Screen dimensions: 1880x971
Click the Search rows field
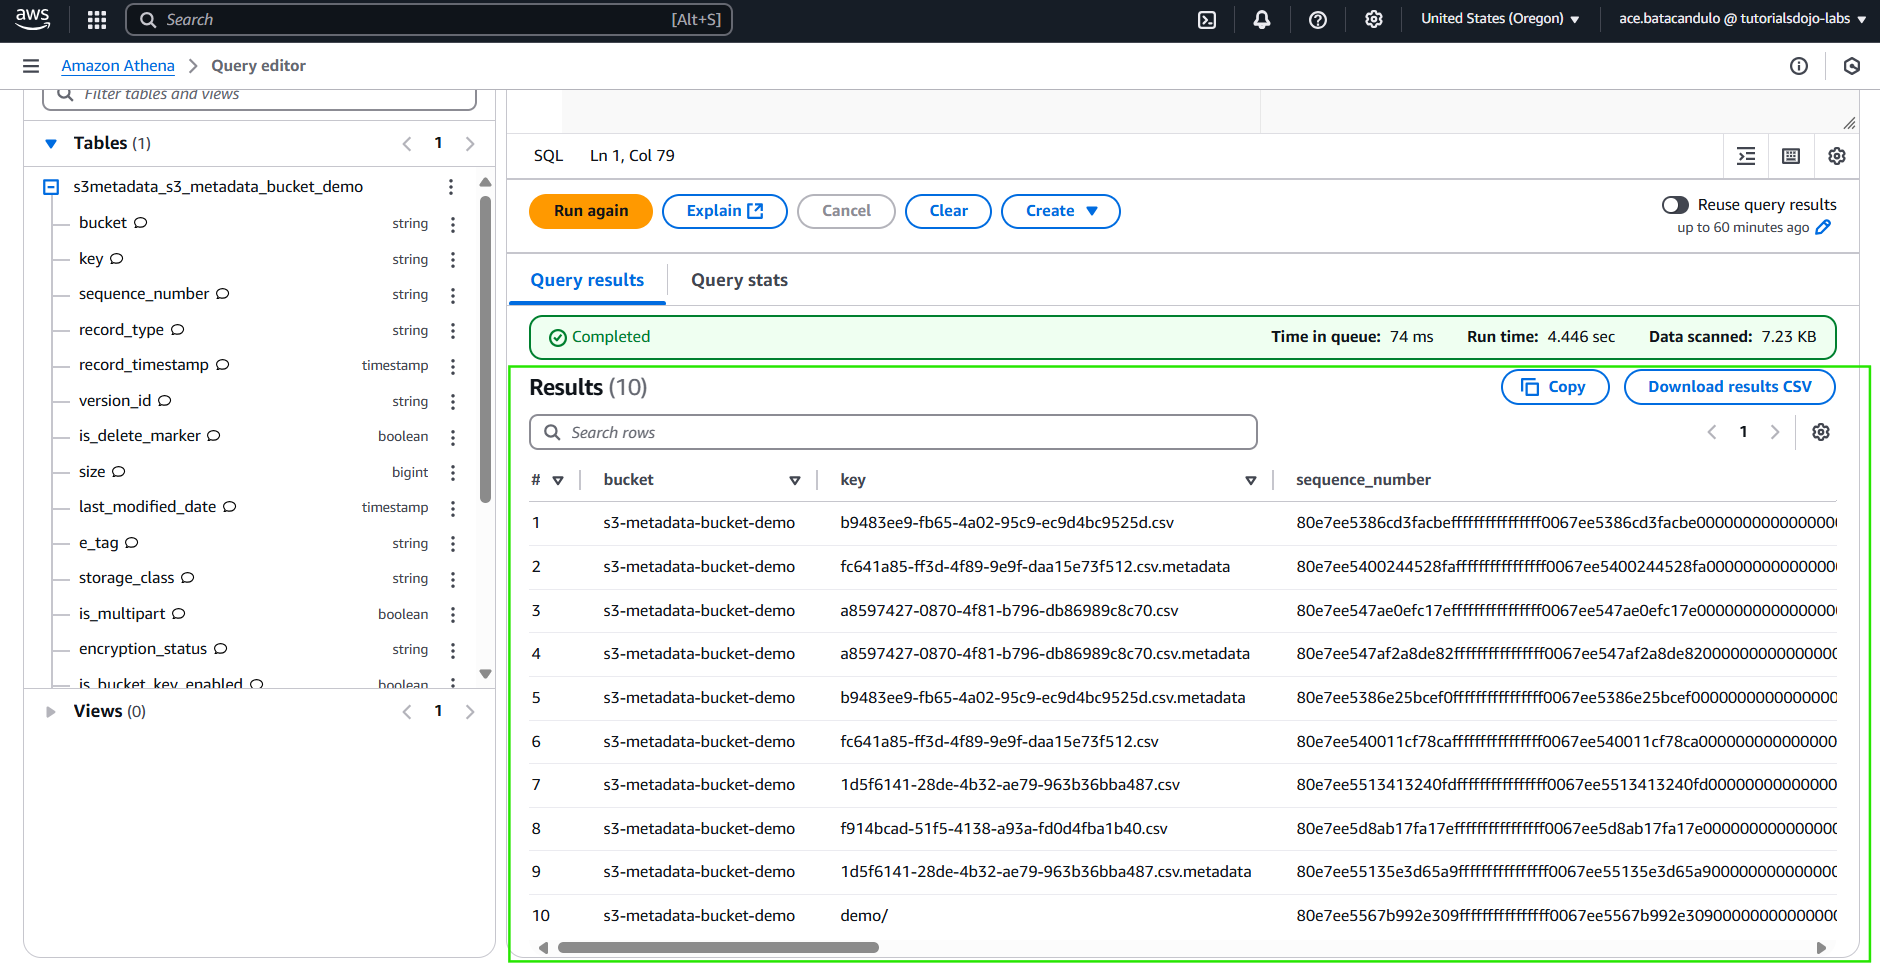pyautogui.click(x=893, y=432)
